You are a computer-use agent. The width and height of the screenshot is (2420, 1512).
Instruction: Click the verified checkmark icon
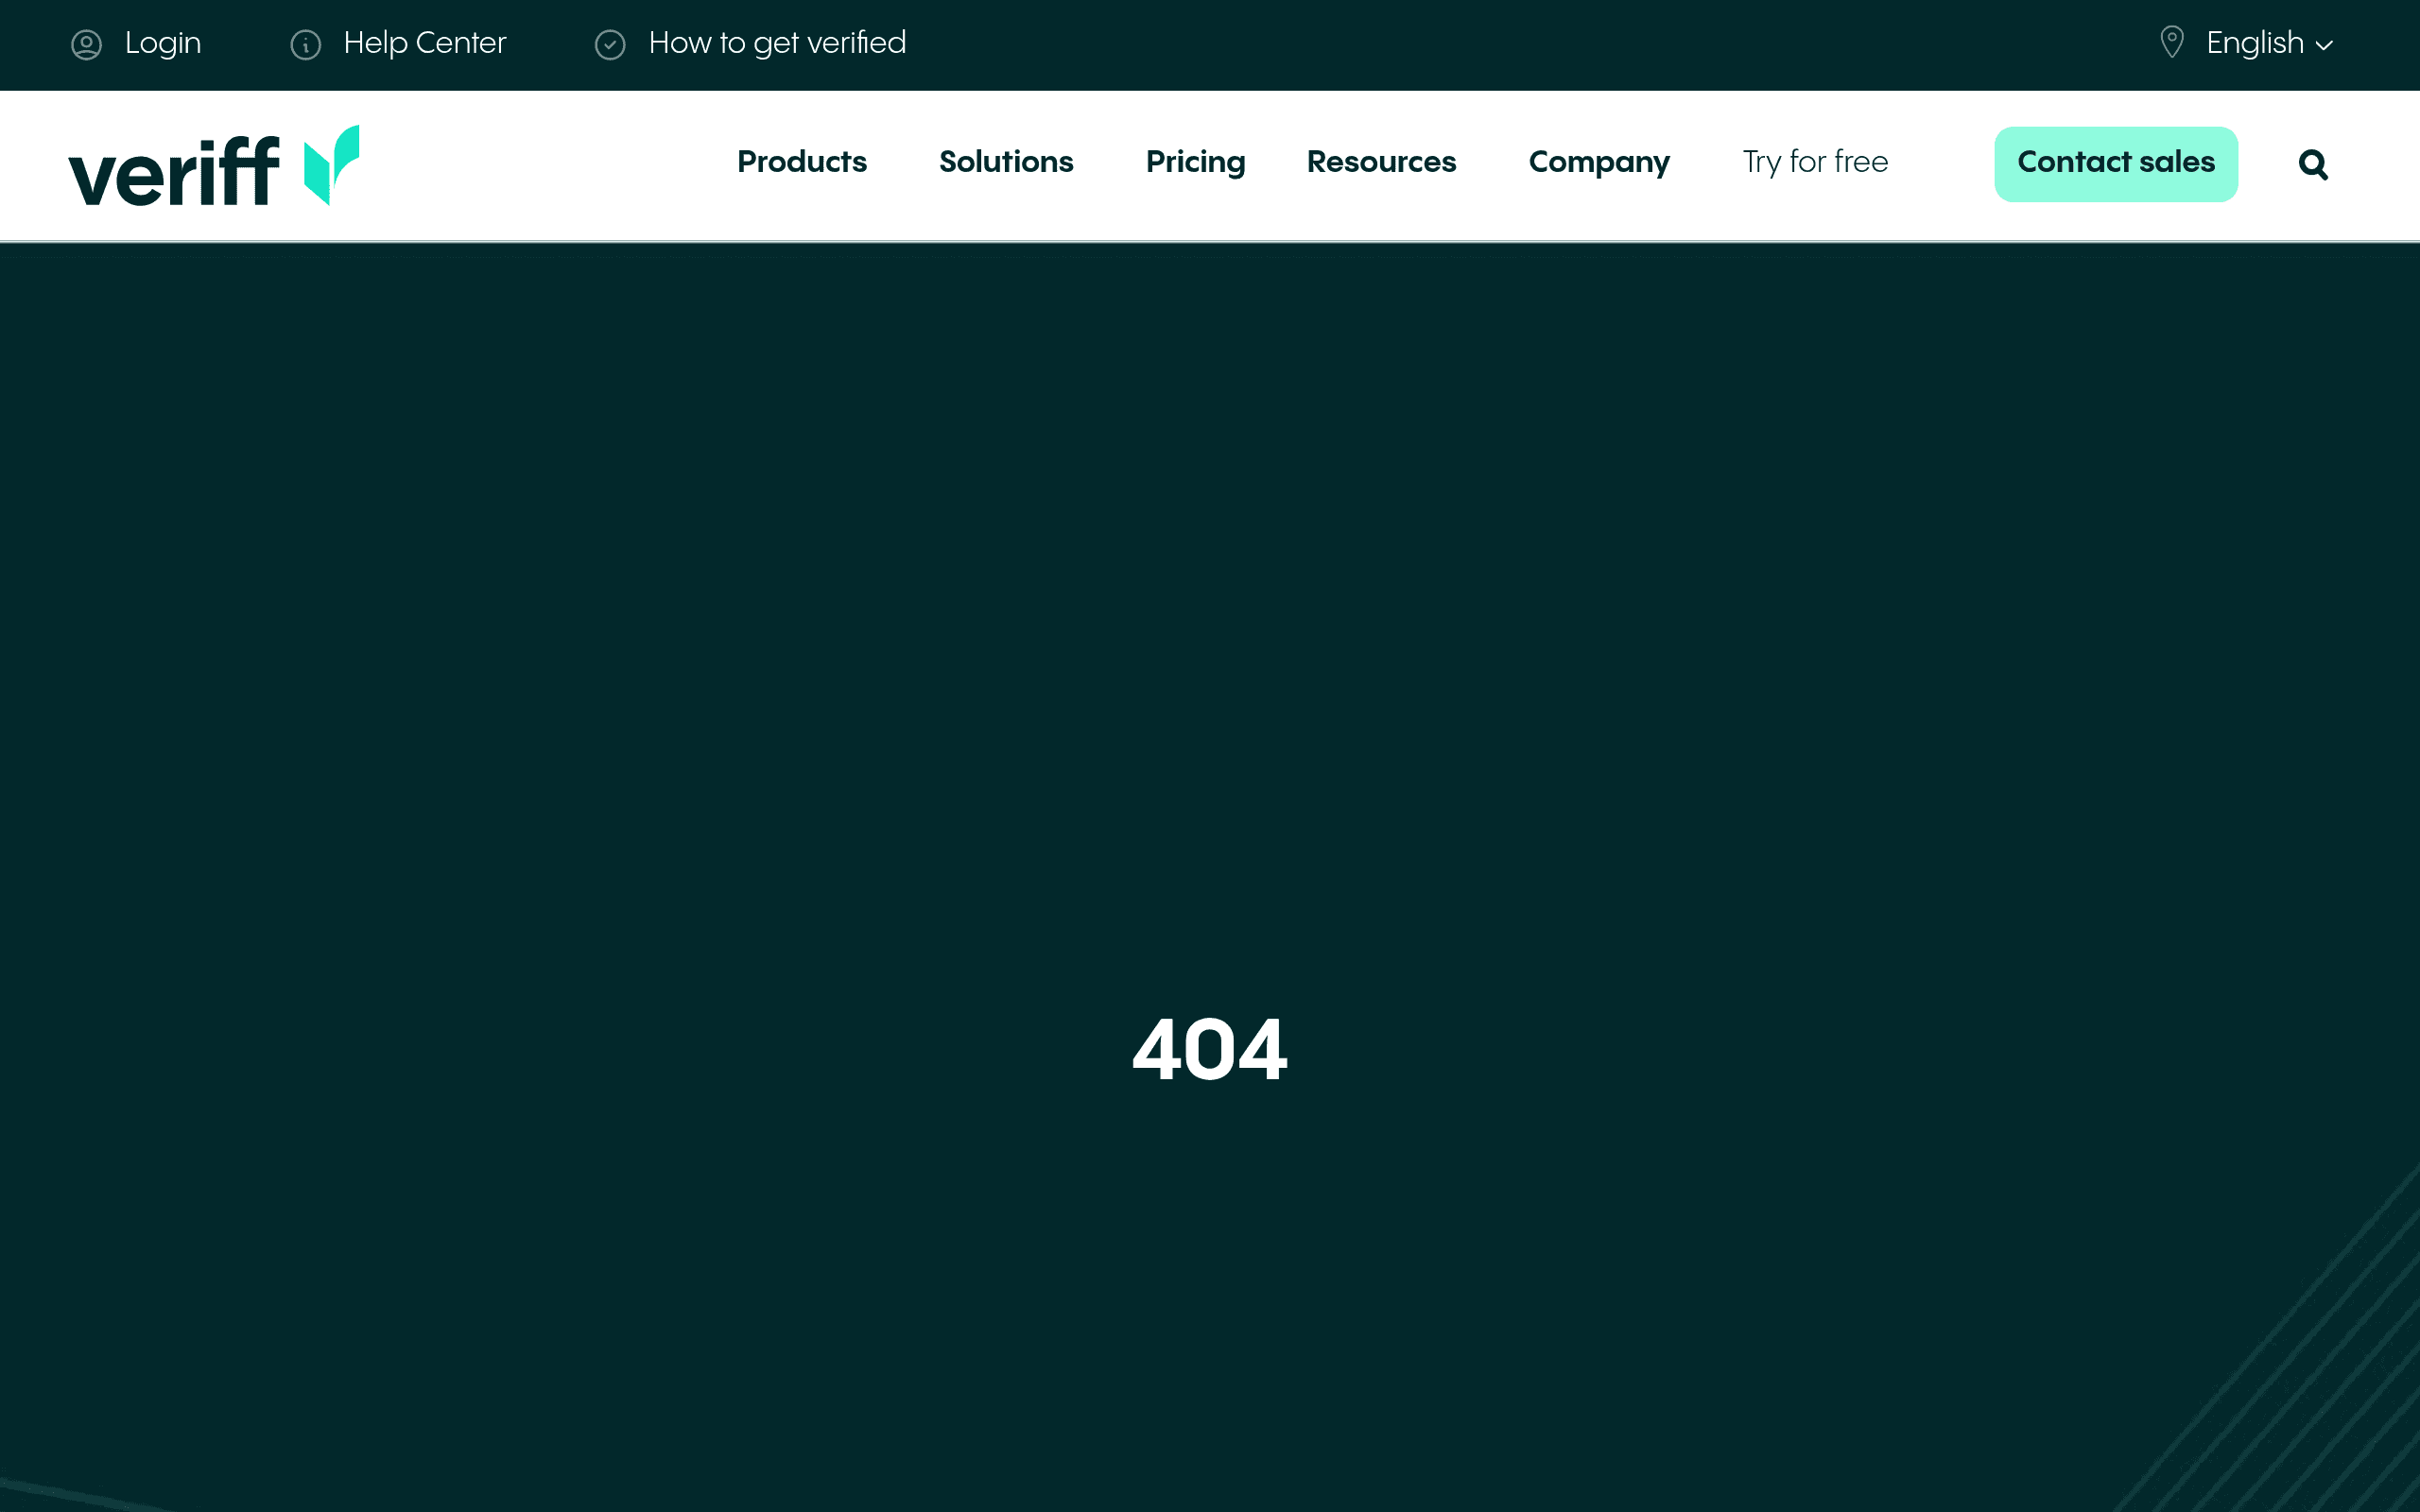pos(610,45)
